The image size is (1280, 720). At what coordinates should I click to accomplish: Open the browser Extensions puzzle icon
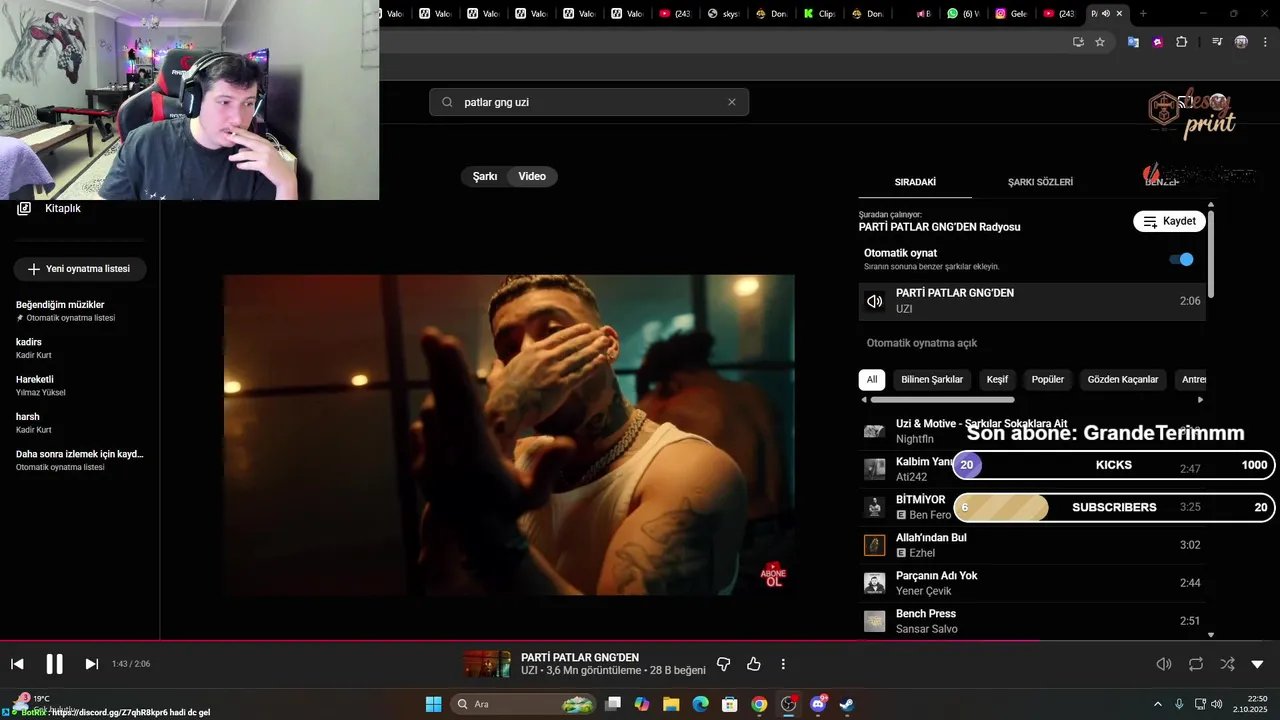(x=1182, y=42)
